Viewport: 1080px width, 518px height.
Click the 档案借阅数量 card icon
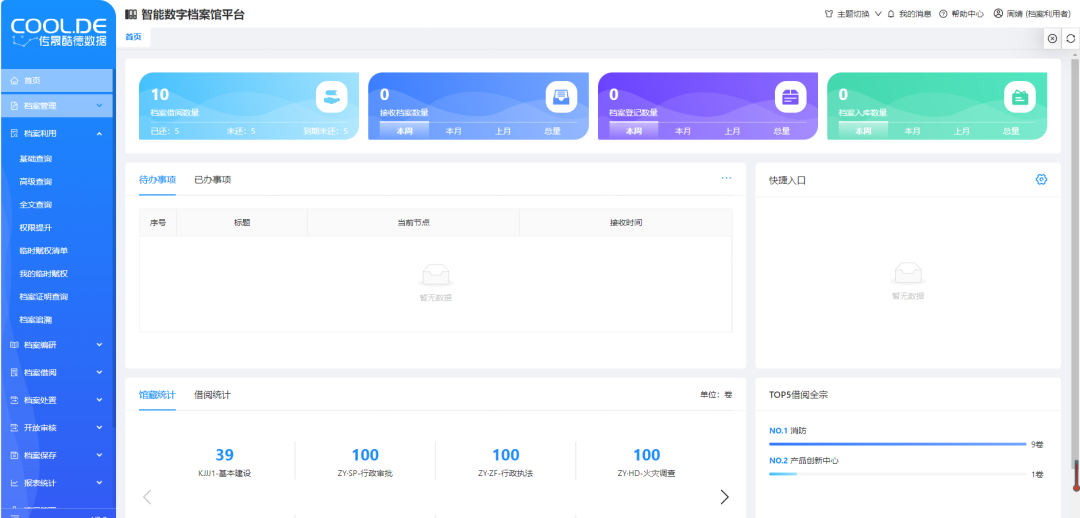point(331,96)
